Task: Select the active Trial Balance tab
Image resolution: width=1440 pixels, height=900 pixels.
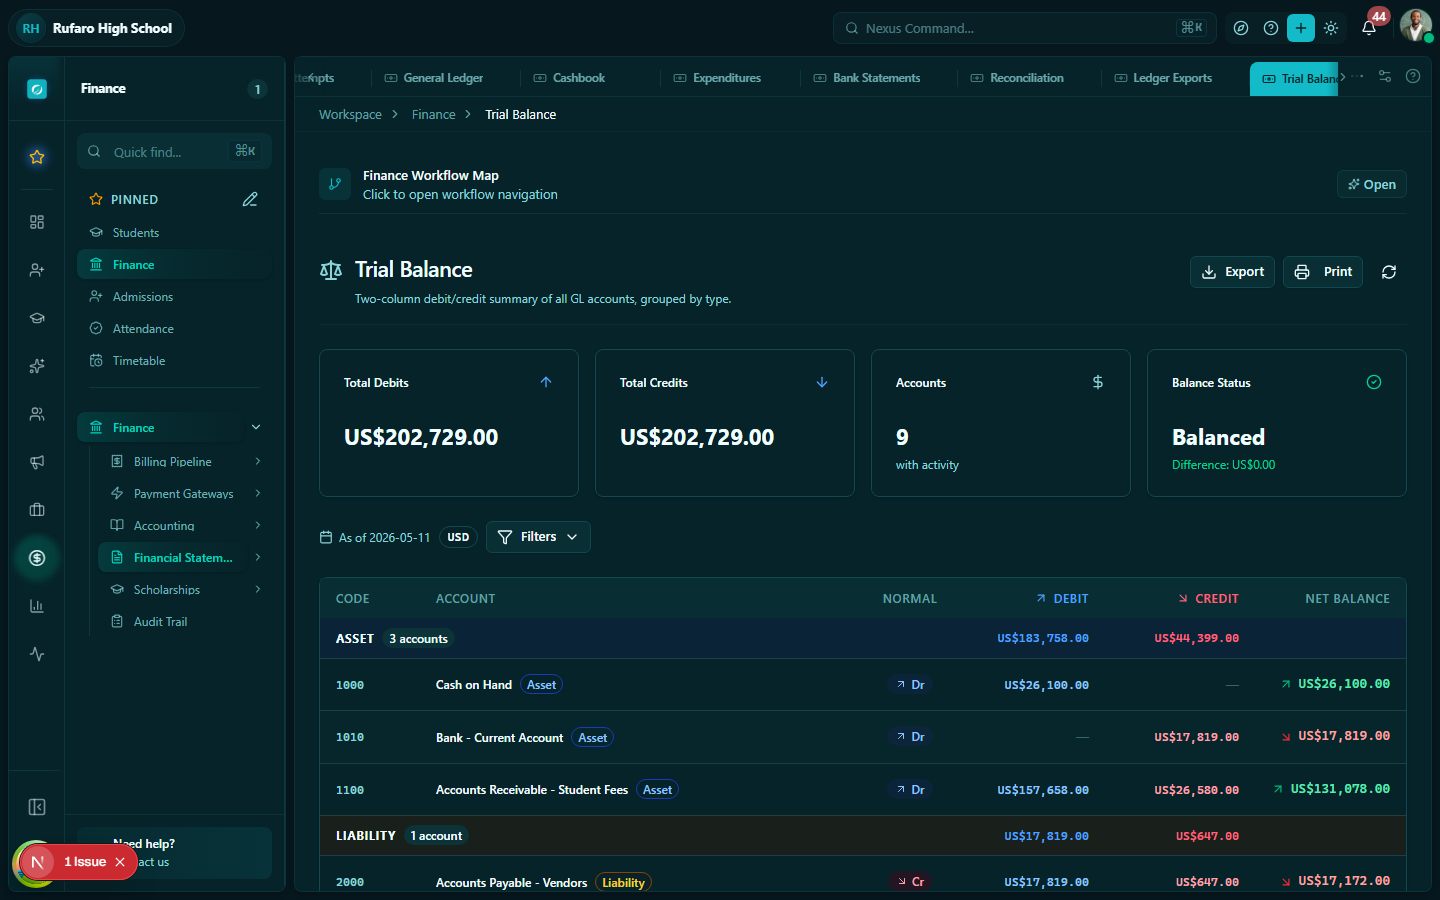Action: click(1294, 79)
